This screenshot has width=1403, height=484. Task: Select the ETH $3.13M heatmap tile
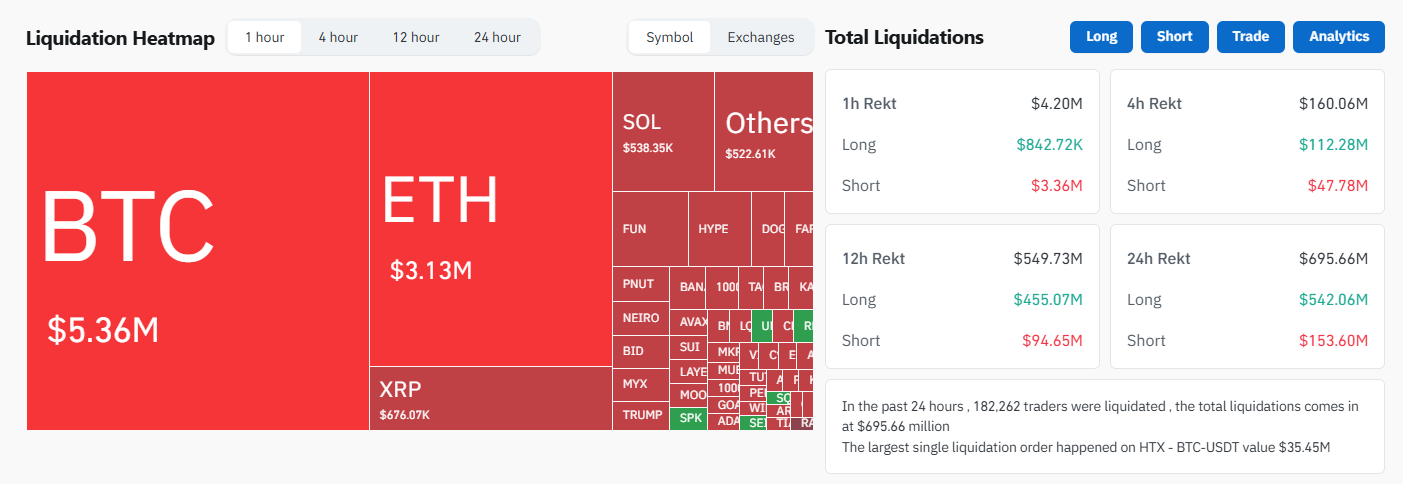(490, 218)
